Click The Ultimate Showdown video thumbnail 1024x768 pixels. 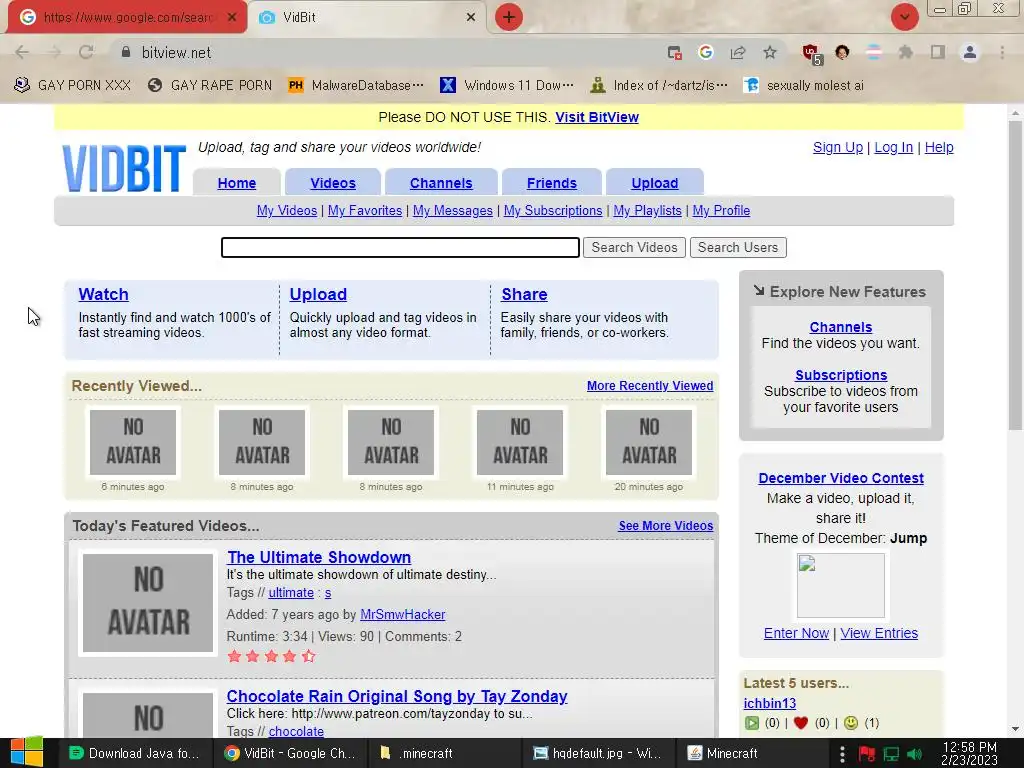(x=148, y=603)
